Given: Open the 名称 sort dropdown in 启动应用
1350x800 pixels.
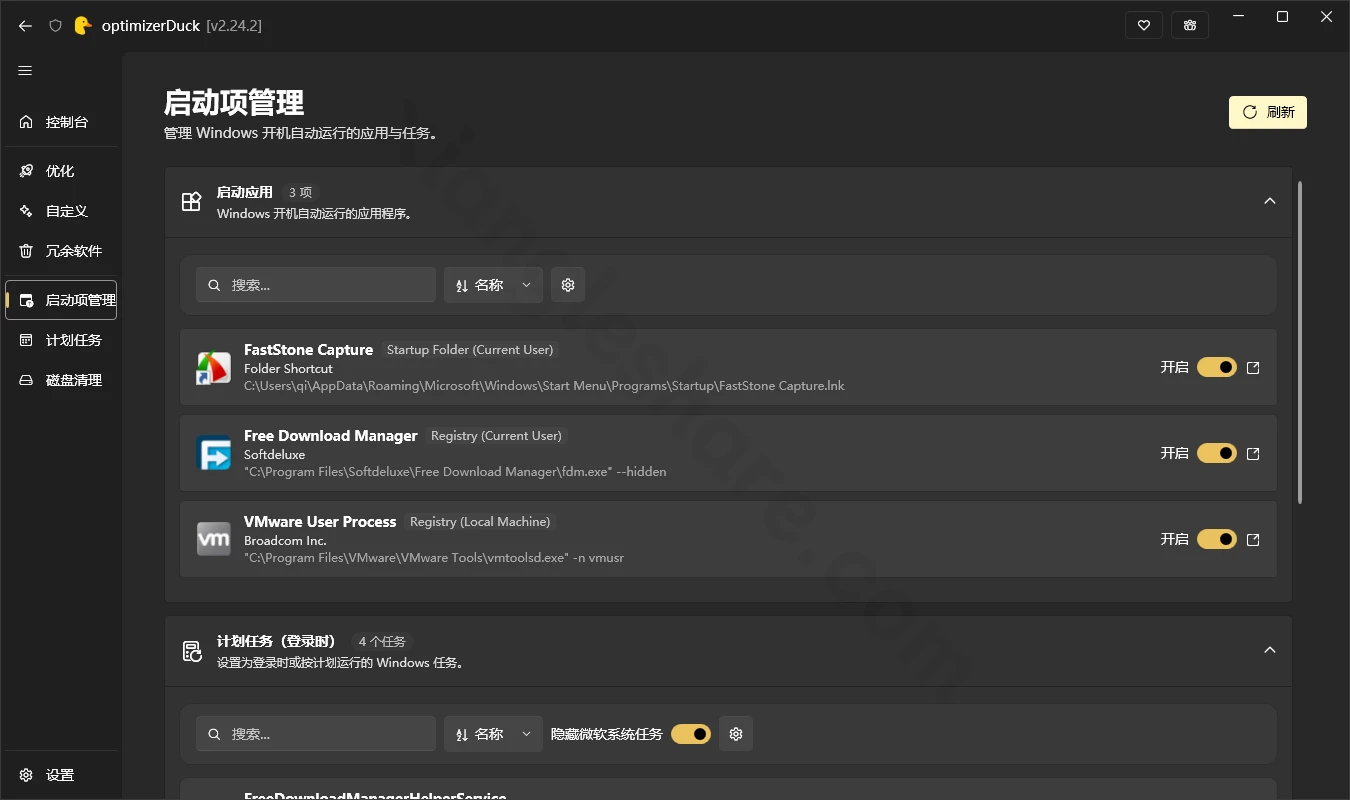Looking at the screenshot, I should 494,285.
